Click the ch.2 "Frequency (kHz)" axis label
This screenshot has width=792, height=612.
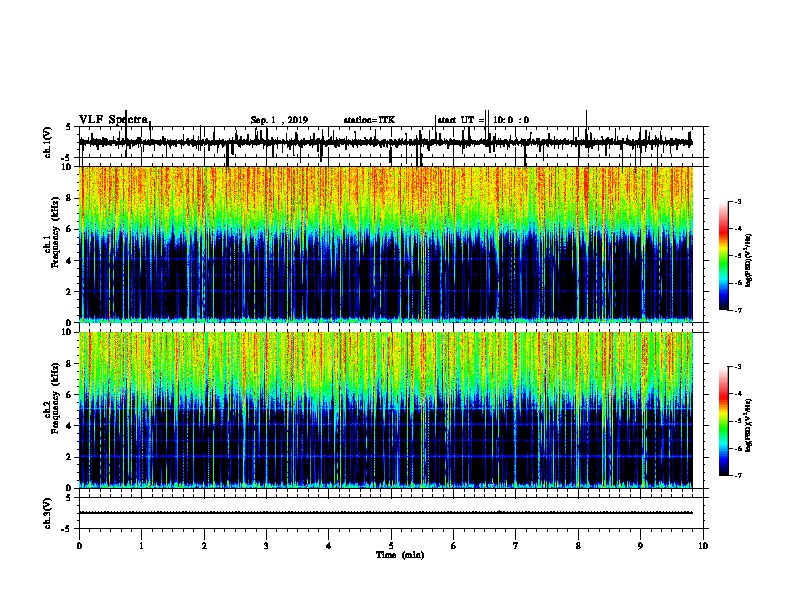pos(56,400)
